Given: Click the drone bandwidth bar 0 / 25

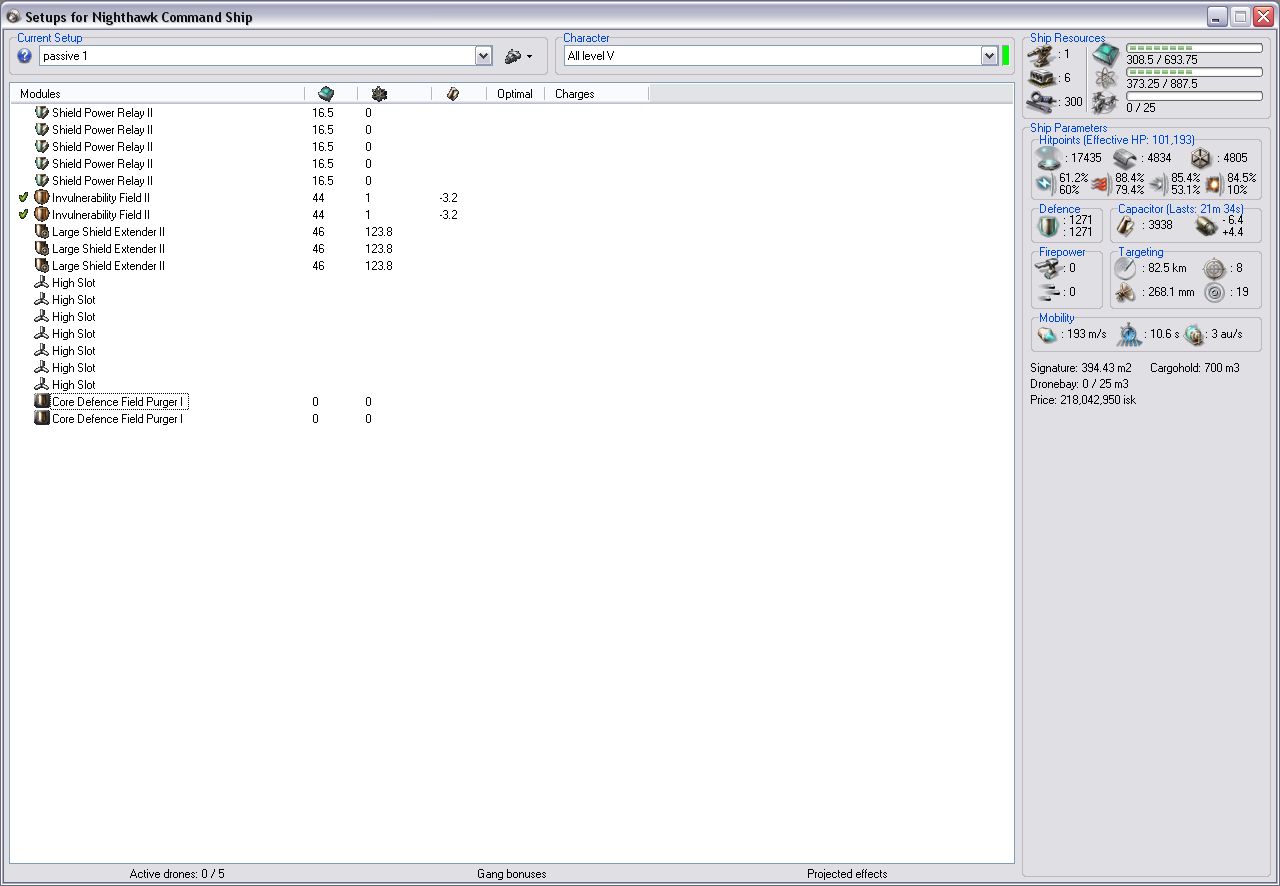Looking at the screenshot, I should 1194,96.
